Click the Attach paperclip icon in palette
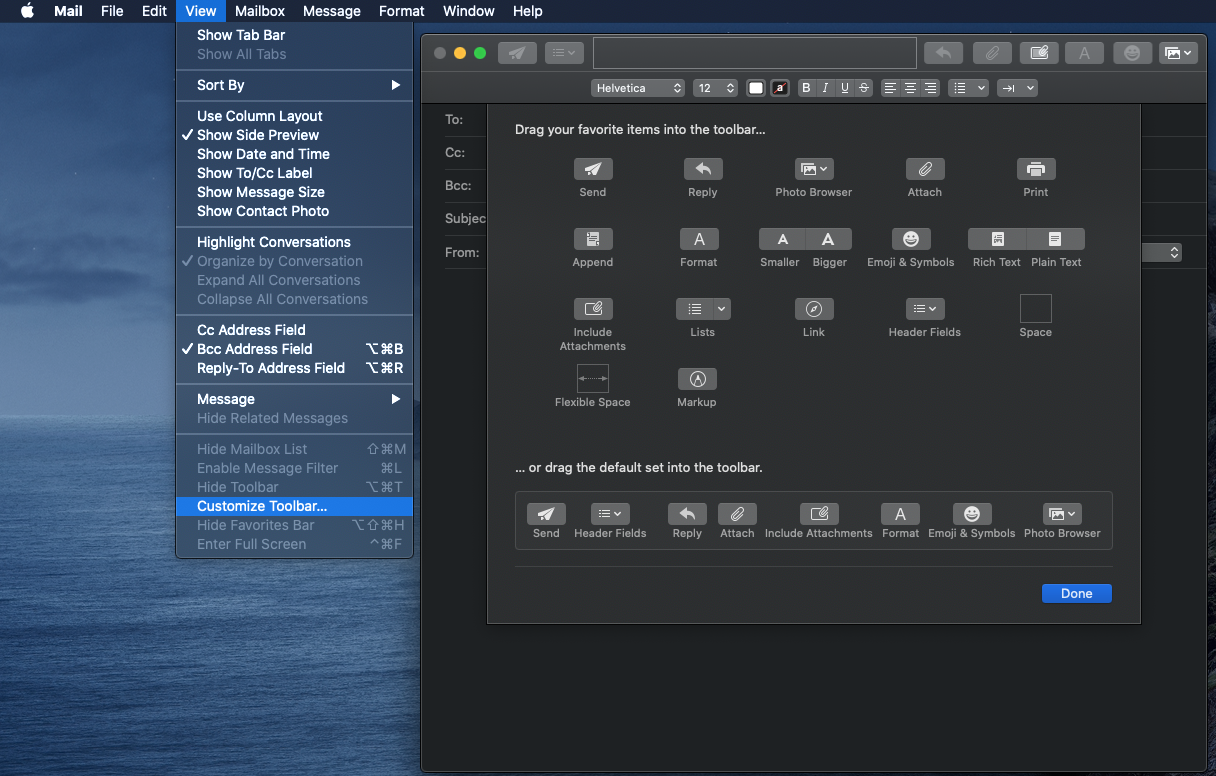The width and height of the screenshot is (1216, 776). pos(925,169)
